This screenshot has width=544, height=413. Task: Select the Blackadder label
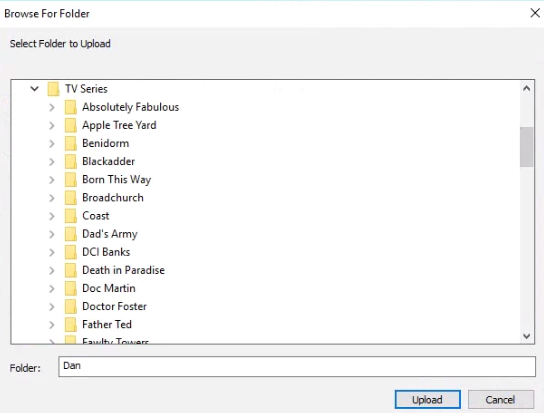tap(108, 161)
